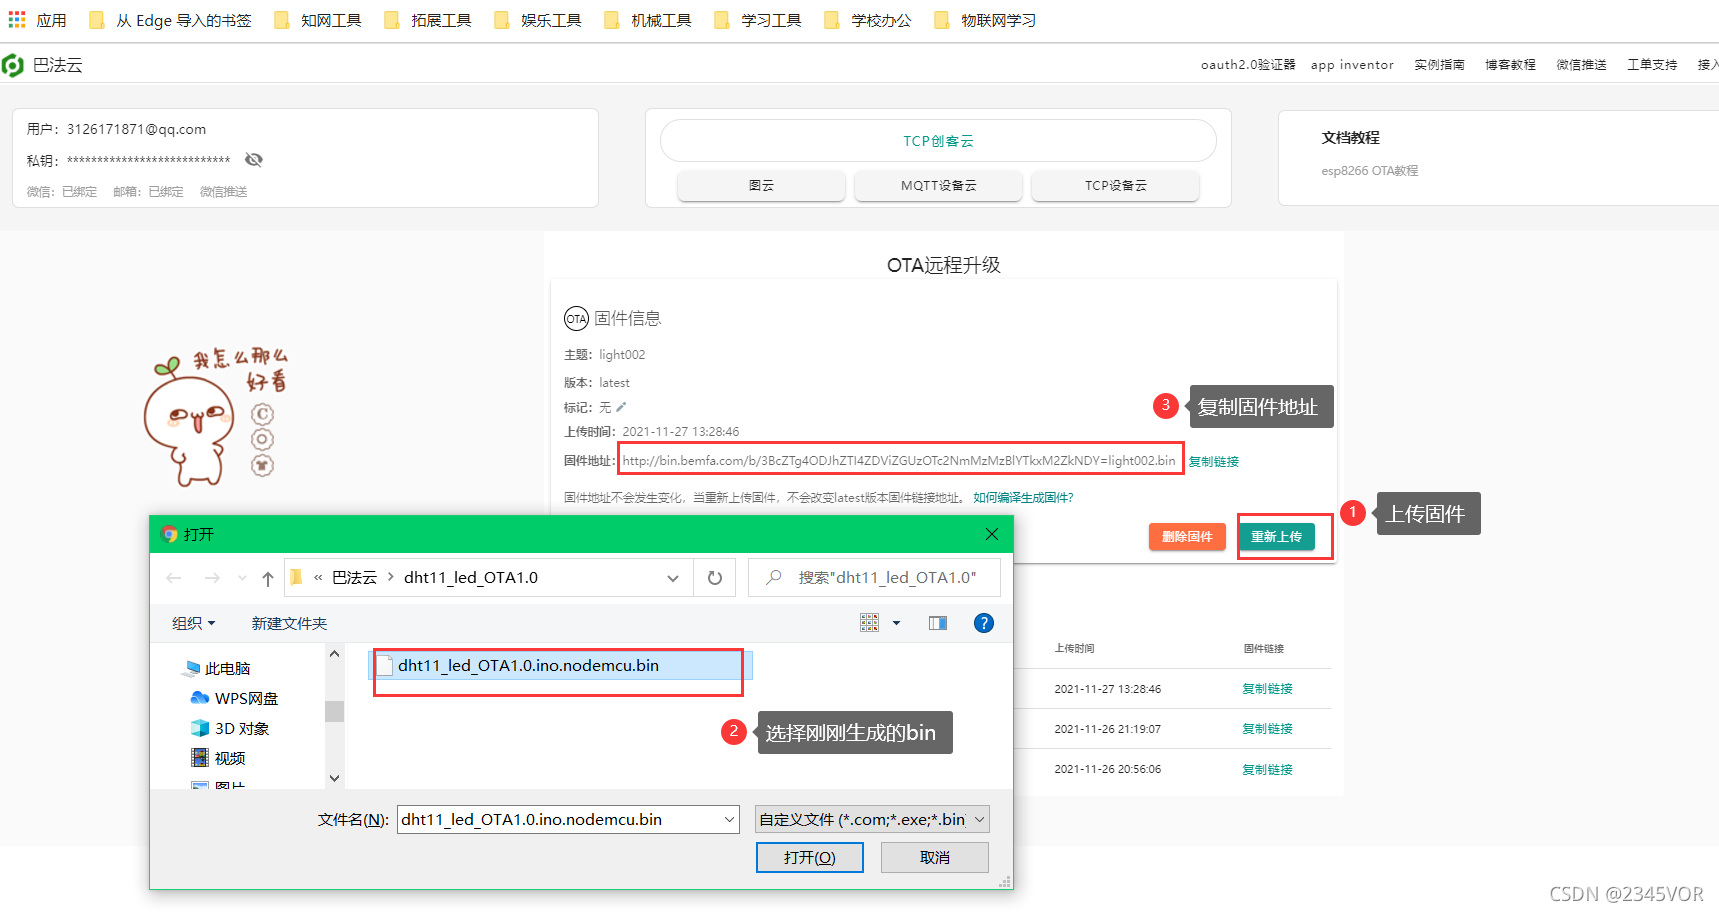The height and width of the screenshot is (912, 1719).
Task: Open the 学校办公 bookmark folder
Action: click(x=868, y=20)
